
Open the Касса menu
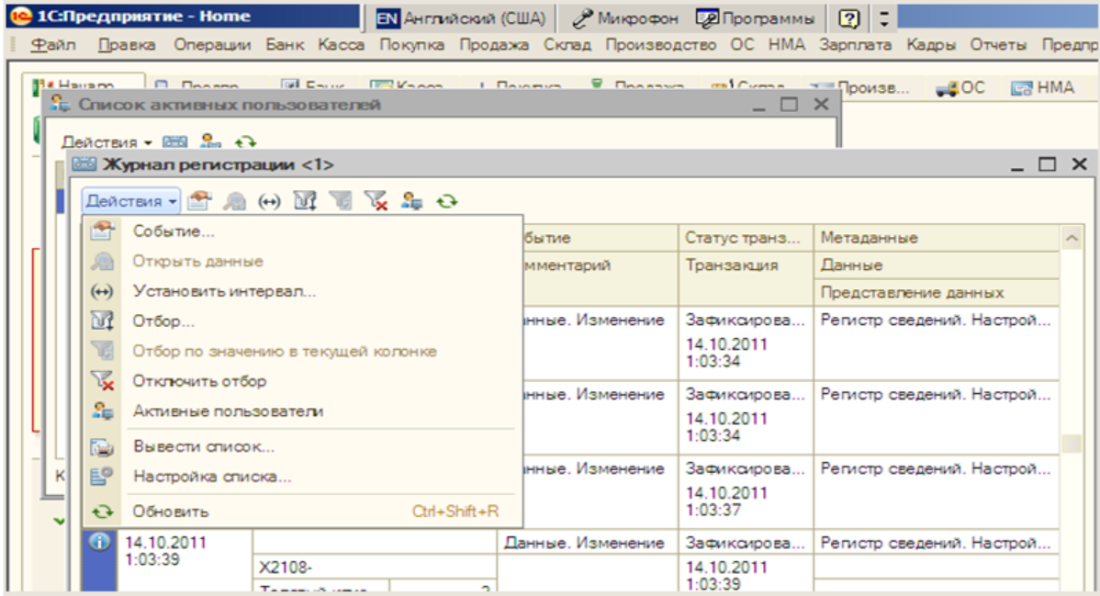(341, 45)
